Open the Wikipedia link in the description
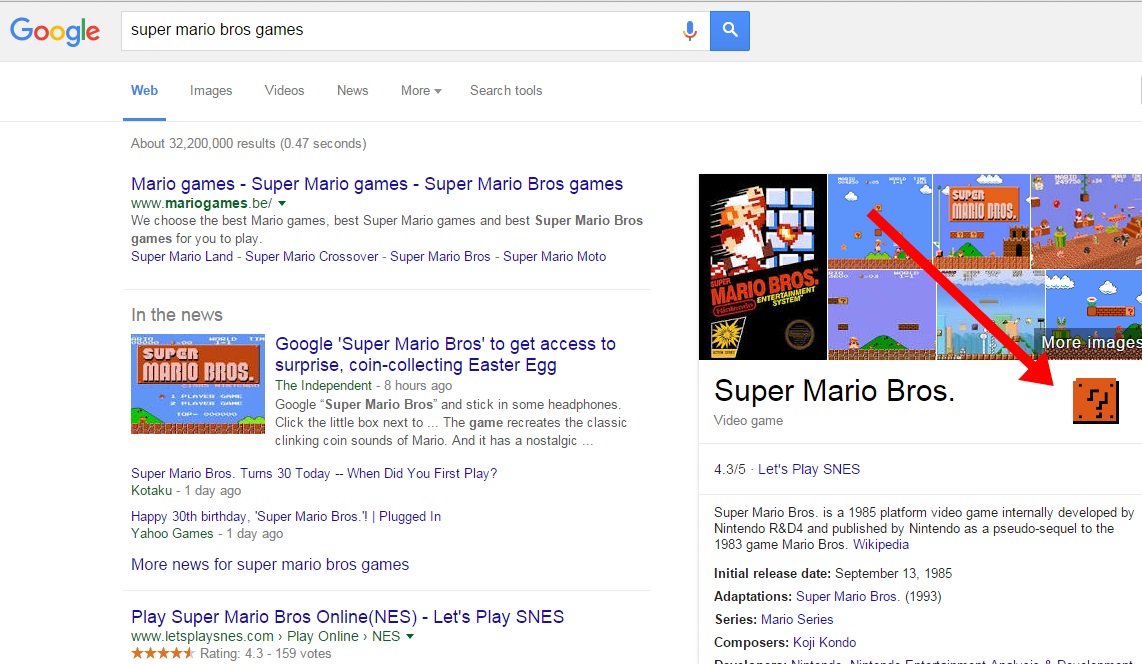 click(881, 545)
